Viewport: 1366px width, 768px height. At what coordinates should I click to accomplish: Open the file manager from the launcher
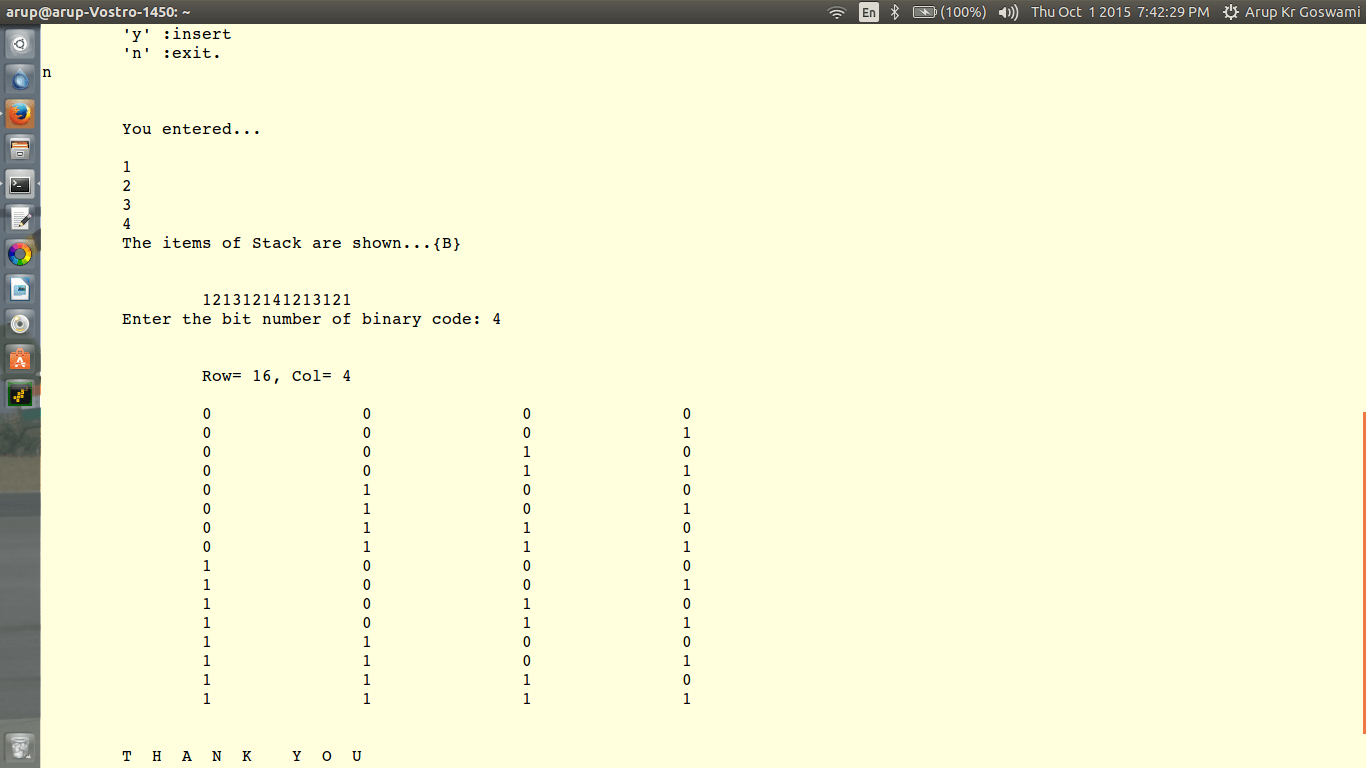(x=20, y=148)
